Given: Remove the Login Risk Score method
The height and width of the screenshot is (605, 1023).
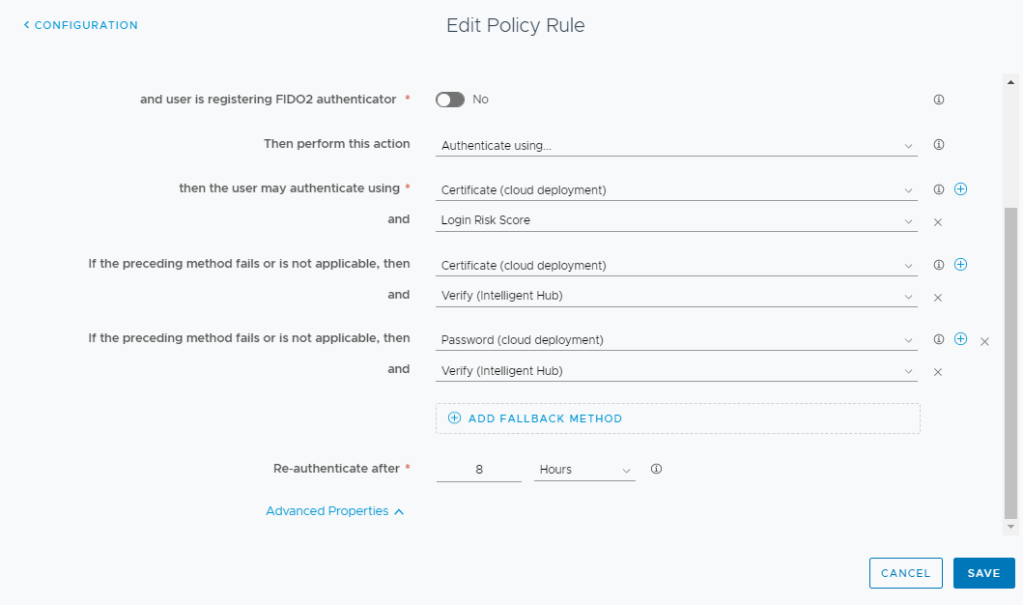Looking at the screenshot, I should coord(938,222).
